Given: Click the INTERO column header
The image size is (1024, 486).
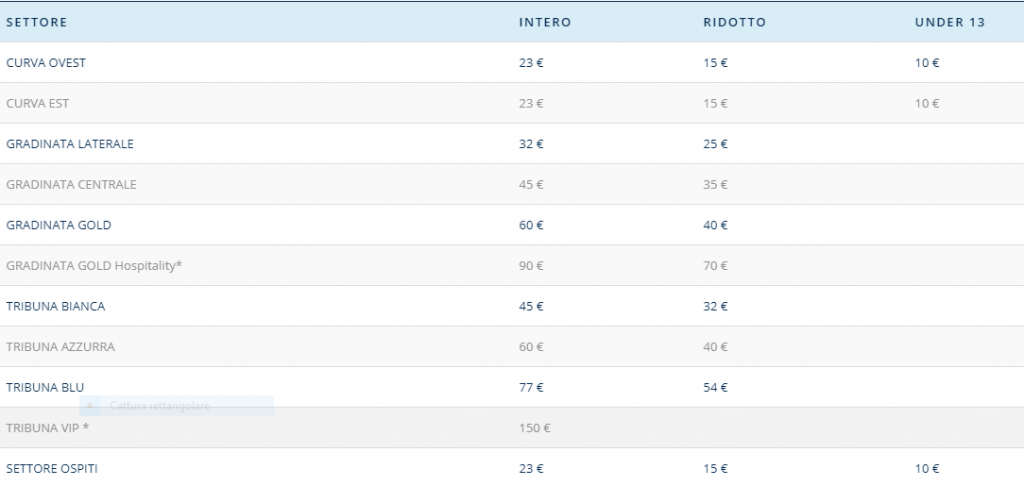Looking at the screenshot, I should point(545,22).
